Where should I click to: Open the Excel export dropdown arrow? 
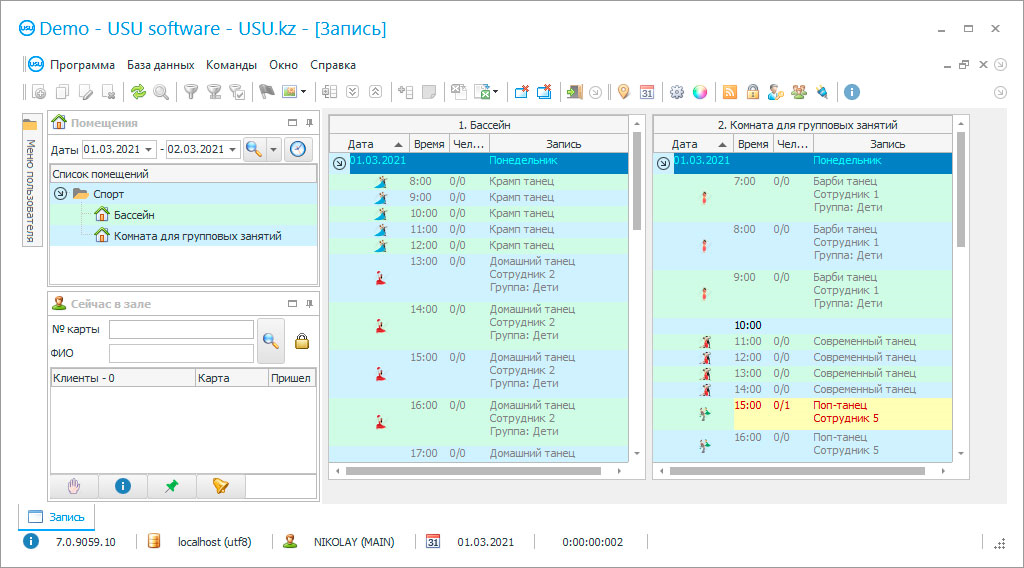[496, 92]
